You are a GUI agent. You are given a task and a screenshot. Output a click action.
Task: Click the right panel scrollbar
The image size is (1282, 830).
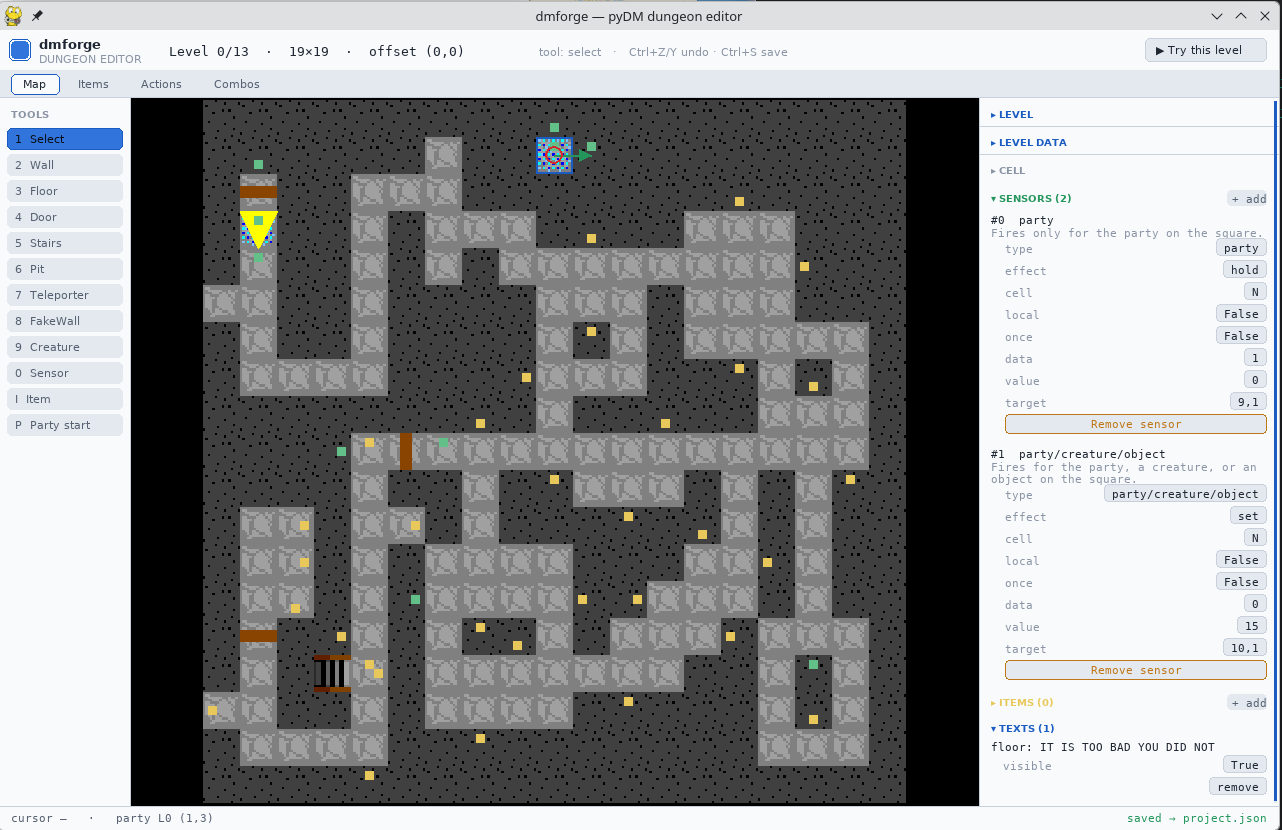[1276, 452]
